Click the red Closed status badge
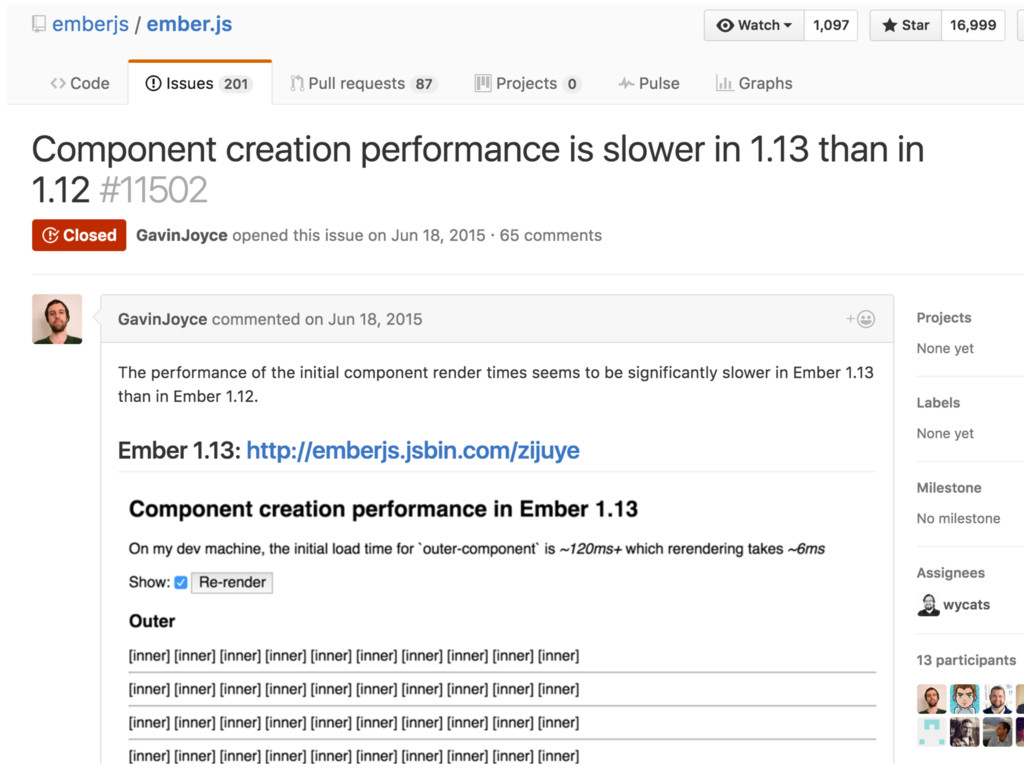The width and height of the screenshot is (1024, 768). click(x=79, y=235)
